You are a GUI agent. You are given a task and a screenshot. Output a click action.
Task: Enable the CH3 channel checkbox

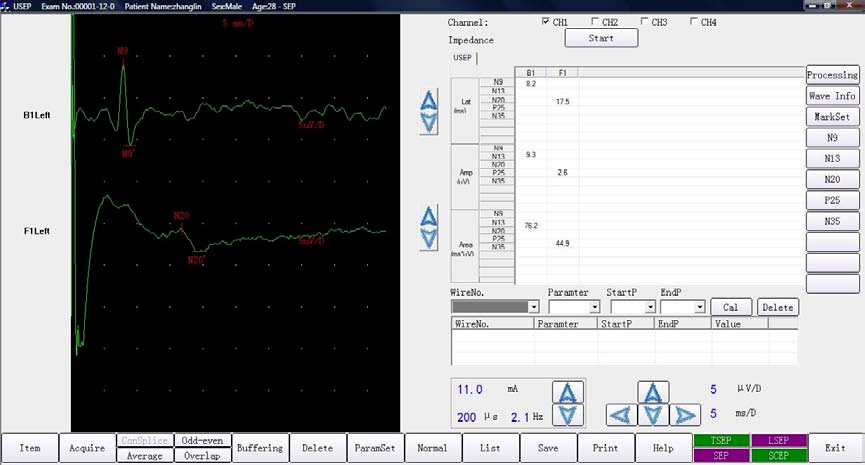644,22
